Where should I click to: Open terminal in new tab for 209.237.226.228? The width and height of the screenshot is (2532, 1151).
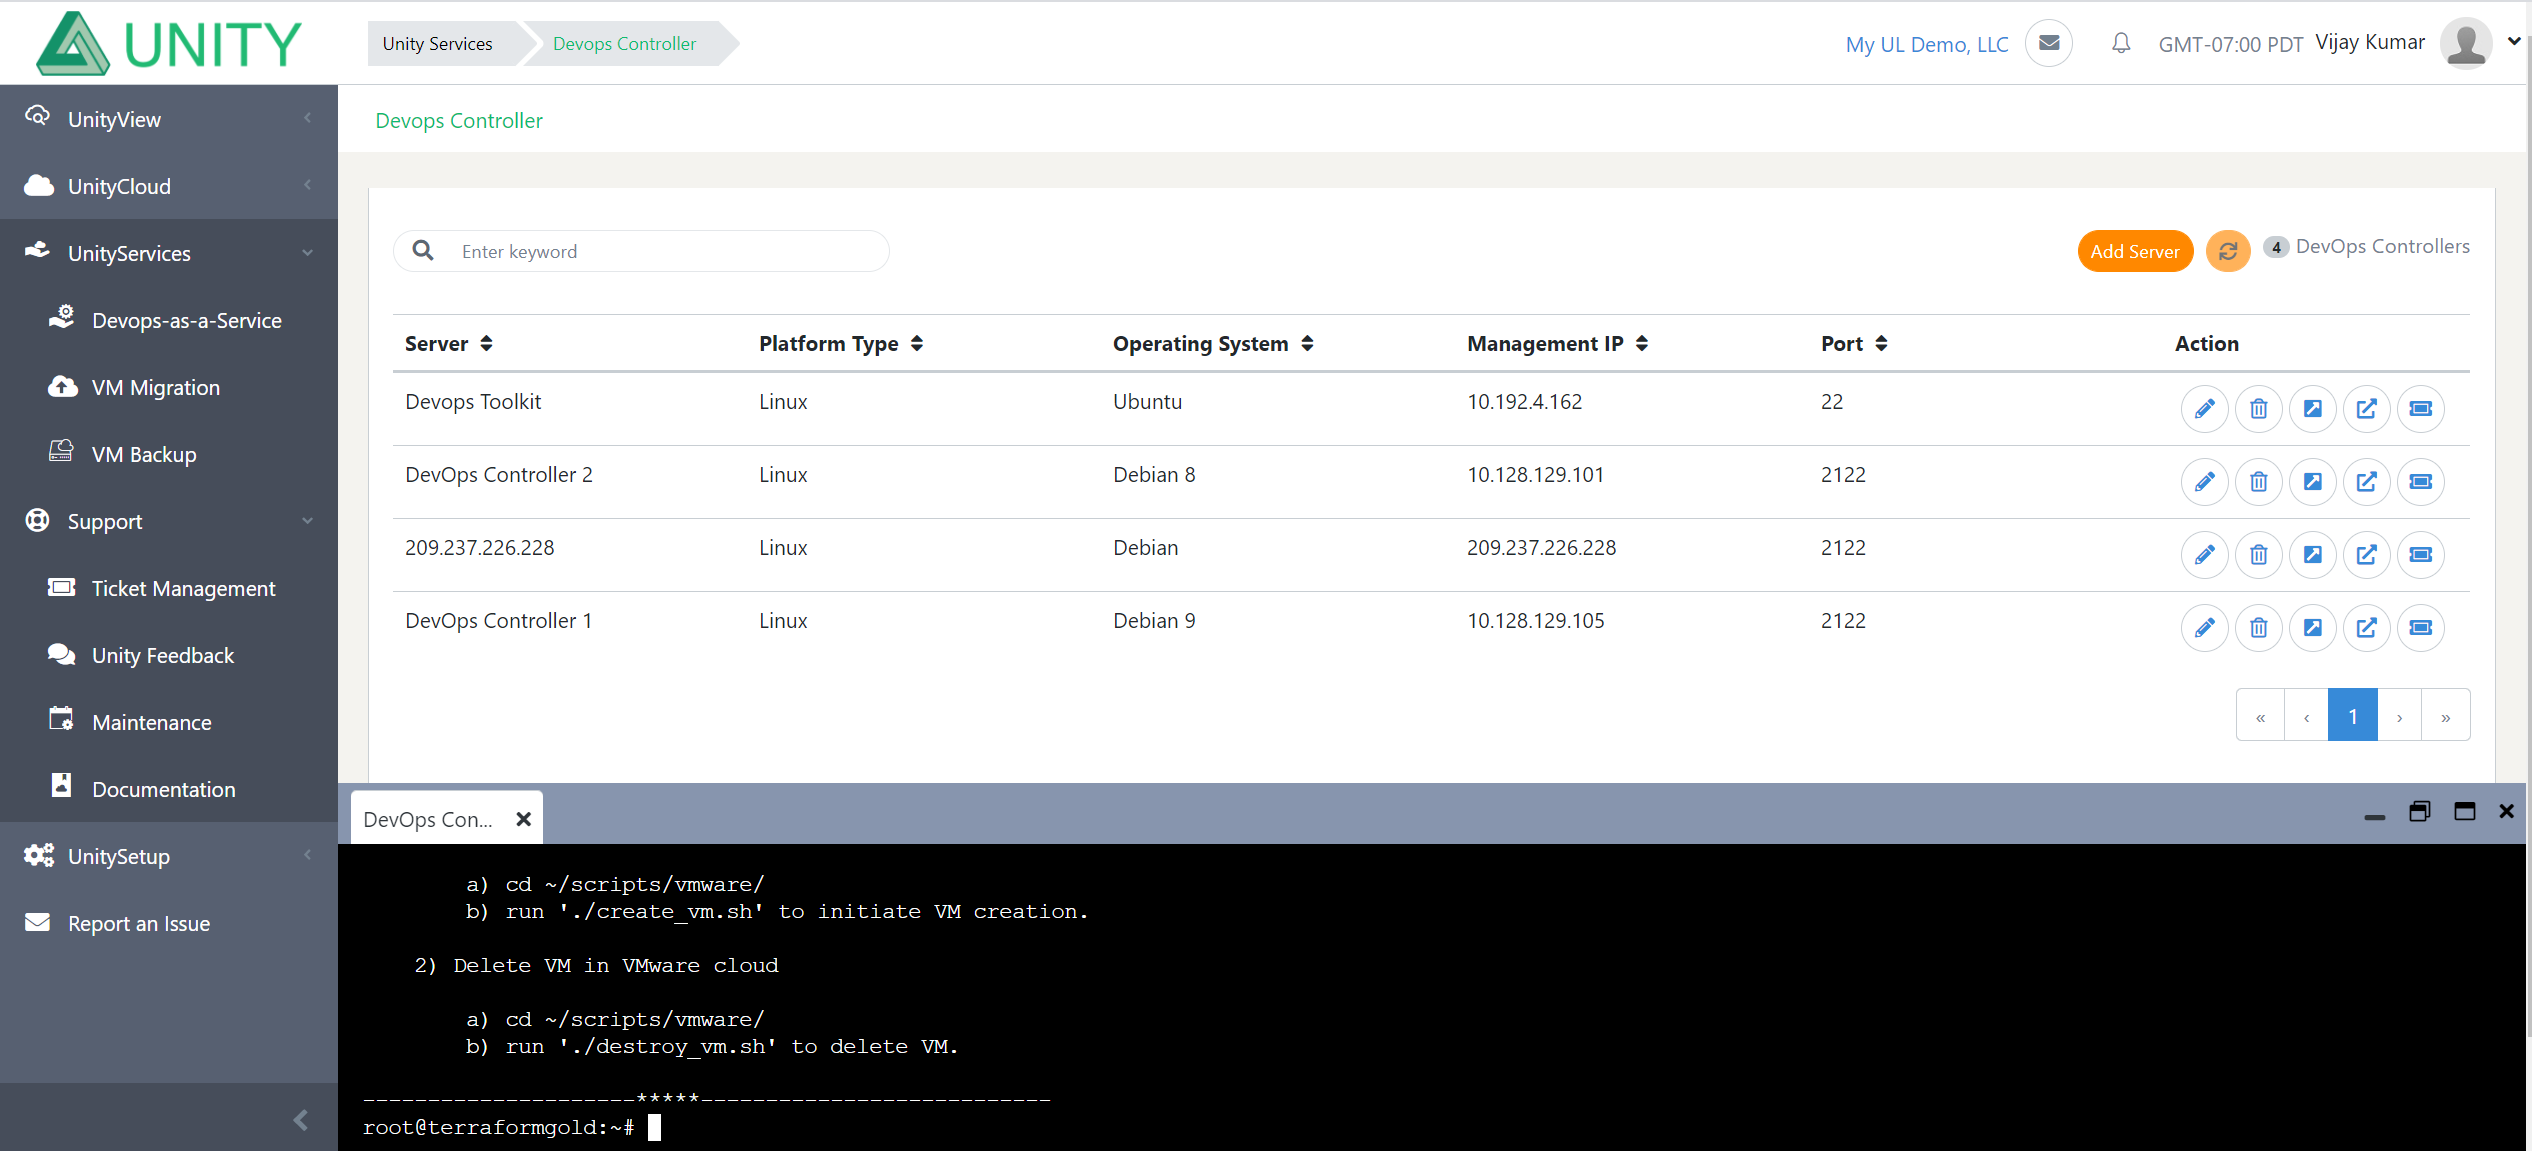(x=2366, y=554)
